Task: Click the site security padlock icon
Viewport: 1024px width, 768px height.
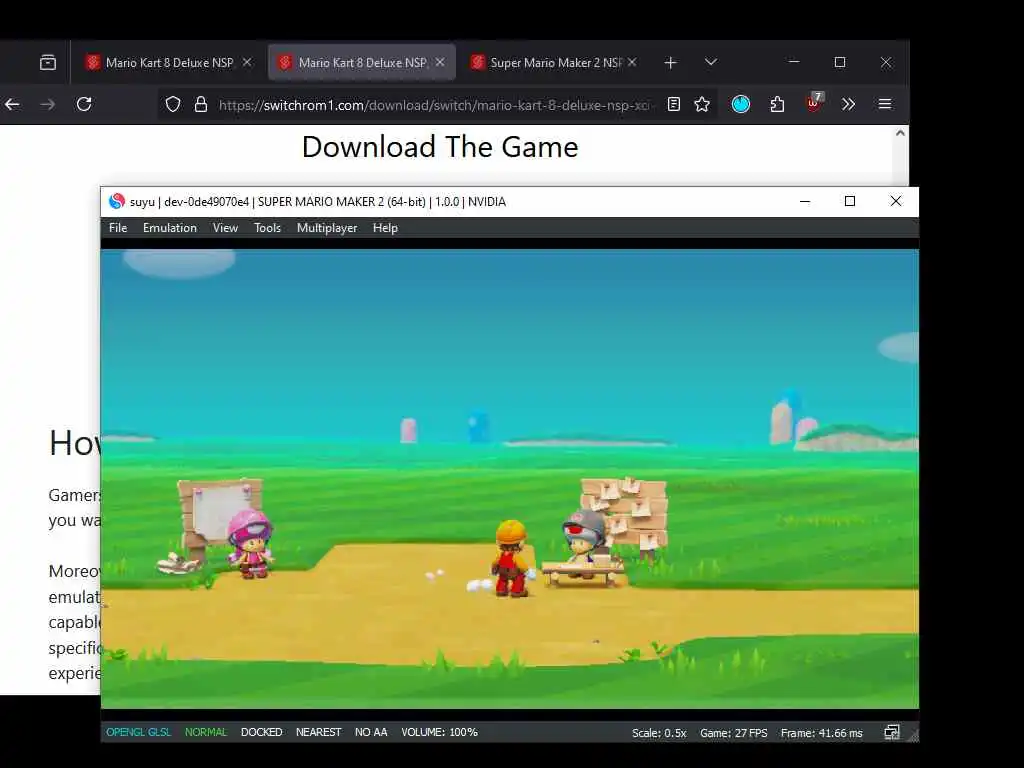Action: (201, 104)
